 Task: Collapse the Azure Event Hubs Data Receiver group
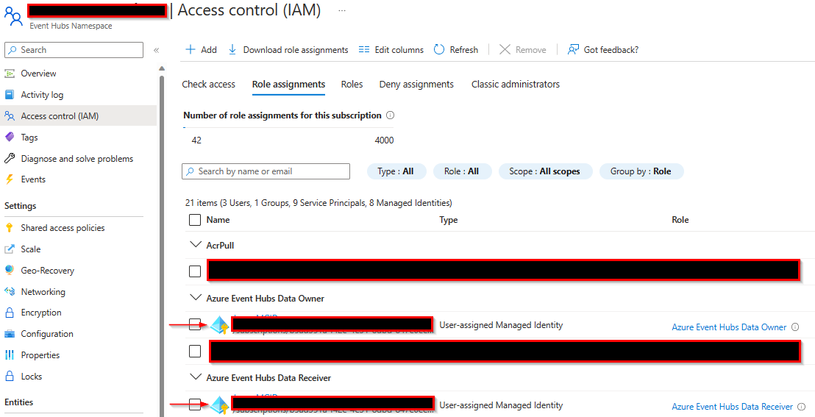(195, 376)
